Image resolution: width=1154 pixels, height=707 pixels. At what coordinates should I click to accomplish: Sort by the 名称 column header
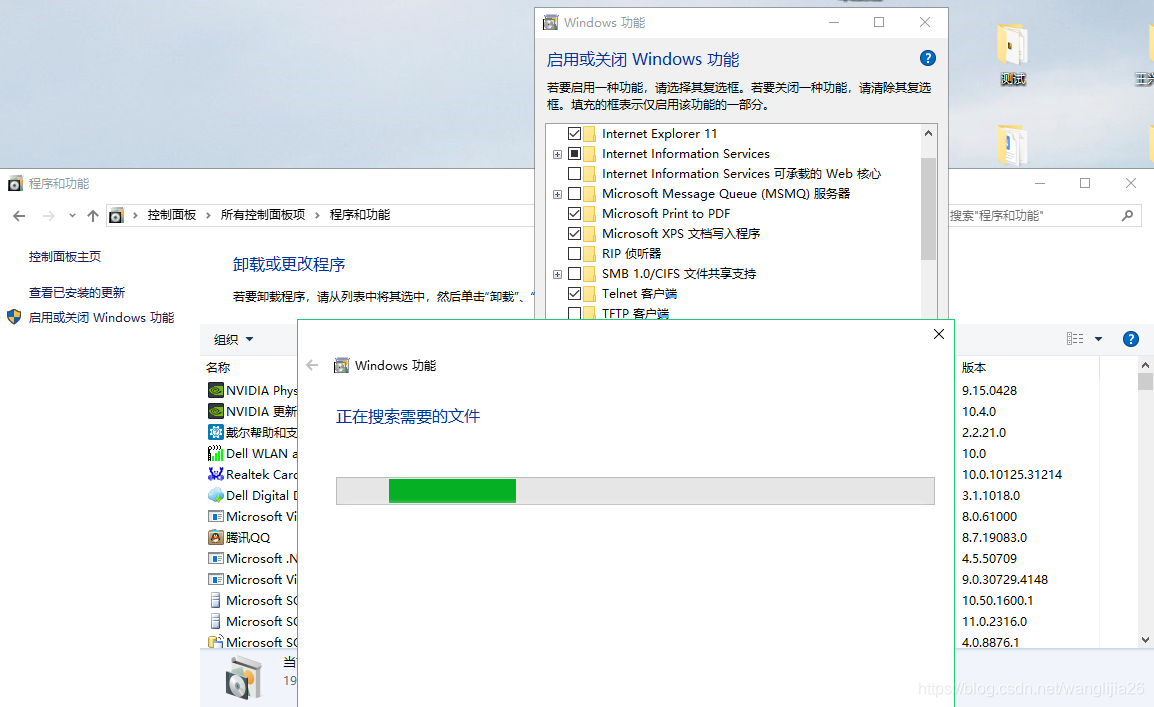coord(218,367)
